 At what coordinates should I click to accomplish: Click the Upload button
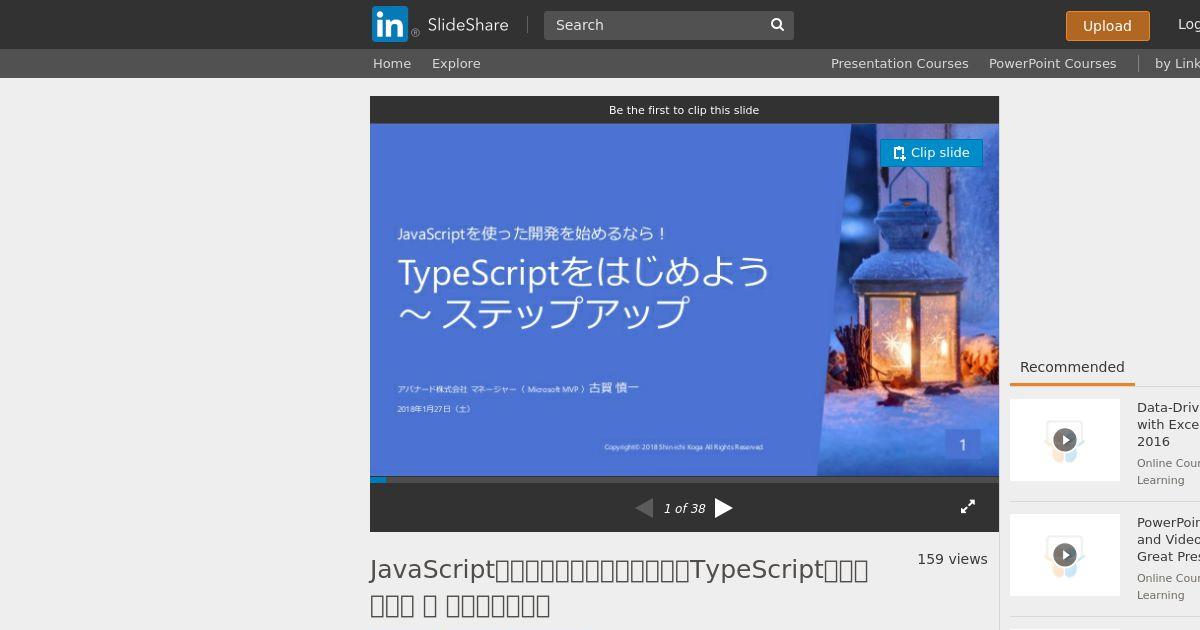1107,26
